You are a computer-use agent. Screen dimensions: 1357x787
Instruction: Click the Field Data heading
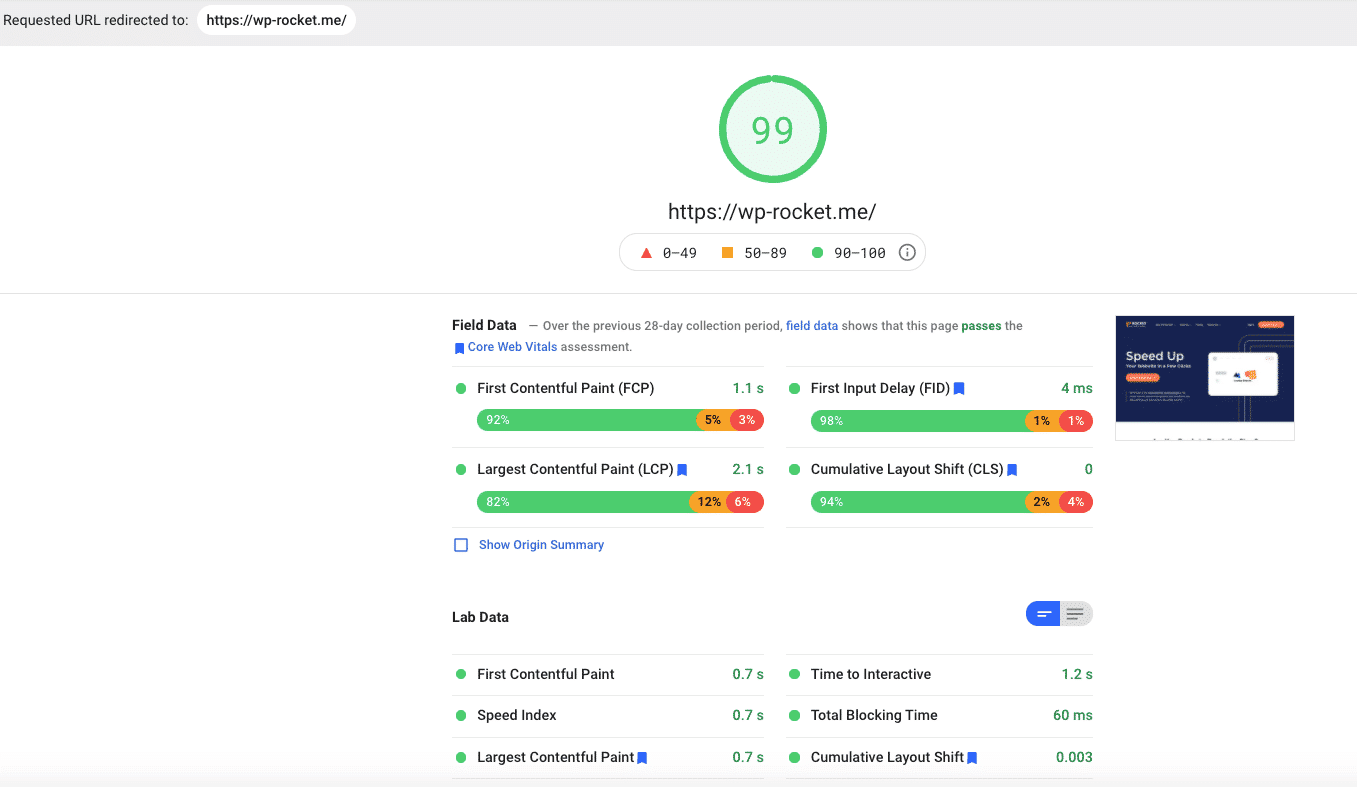tap(484, 325)
